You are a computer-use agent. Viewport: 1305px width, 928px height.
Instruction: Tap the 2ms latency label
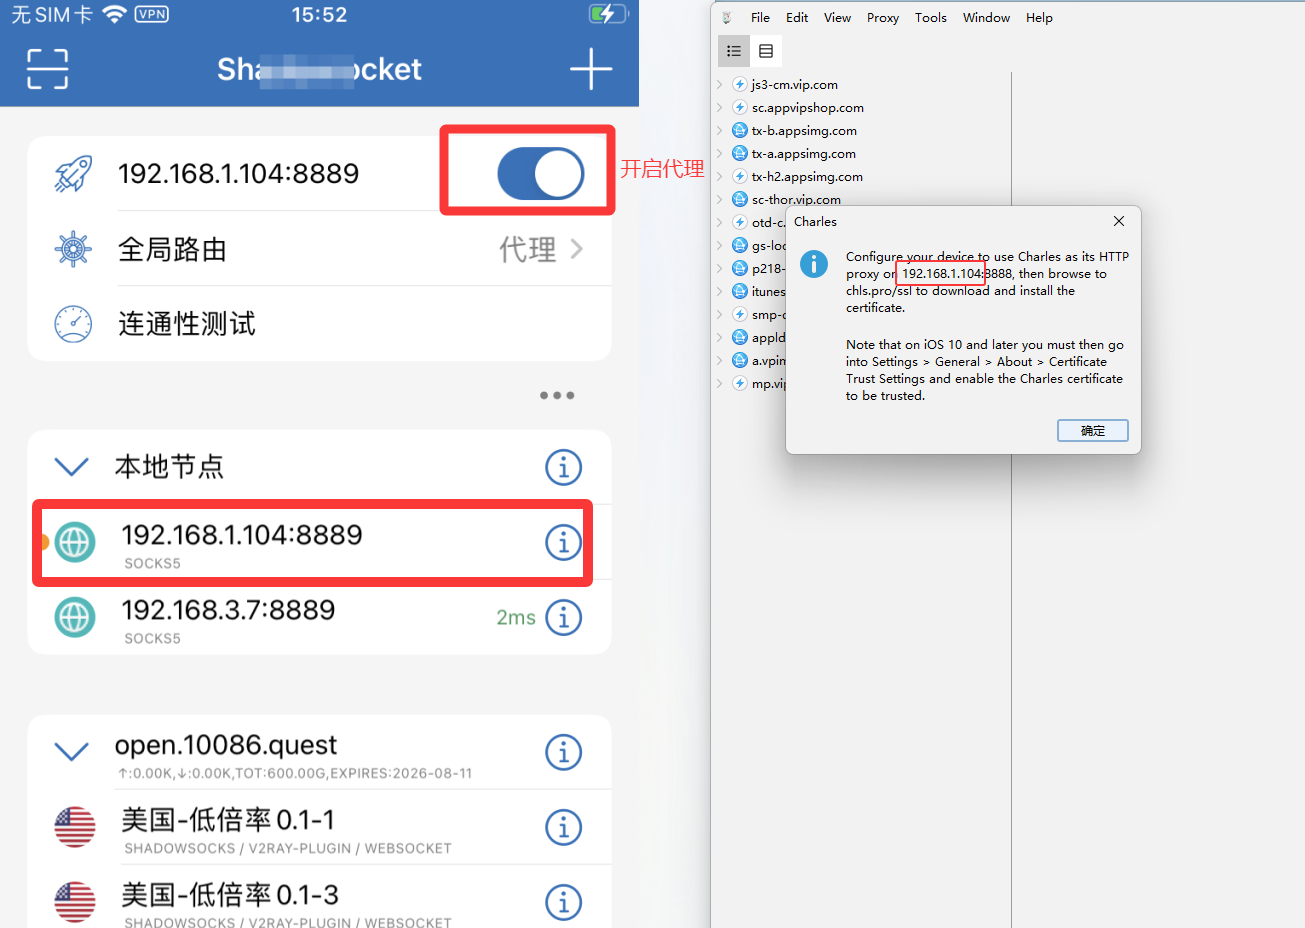point(516,618)
